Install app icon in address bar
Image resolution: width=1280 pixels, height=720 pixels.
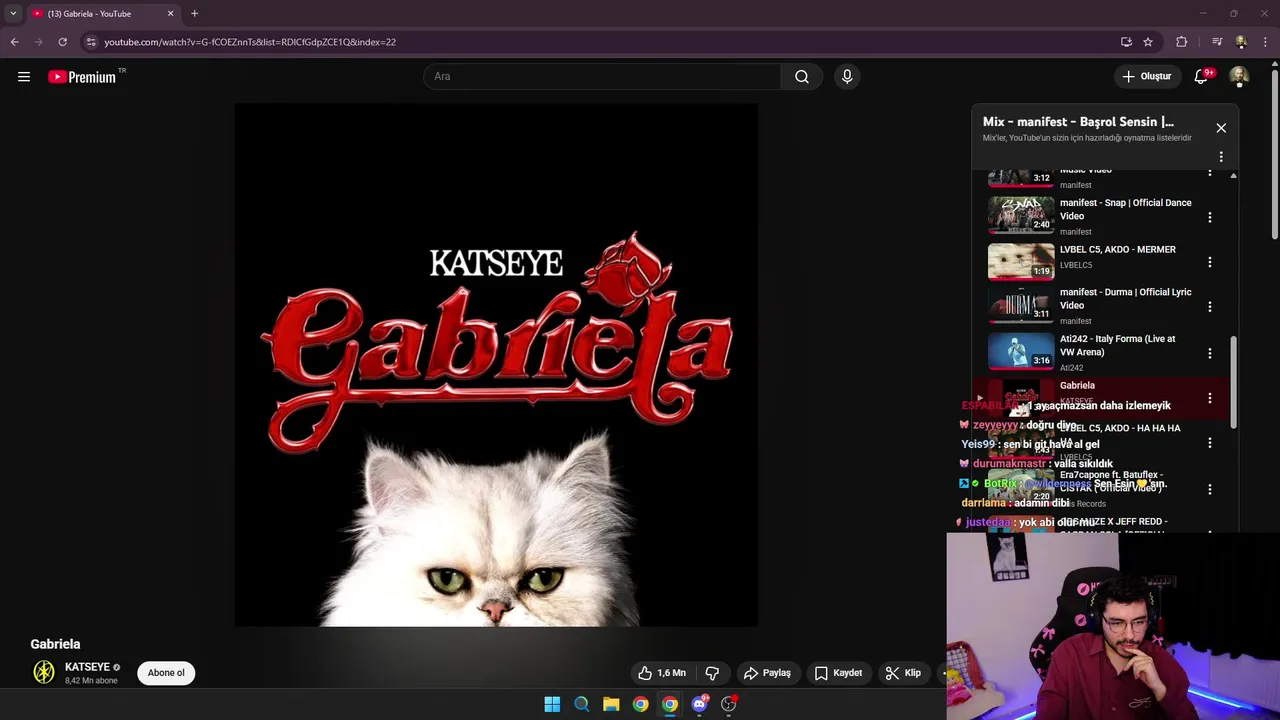[1126, 42]
